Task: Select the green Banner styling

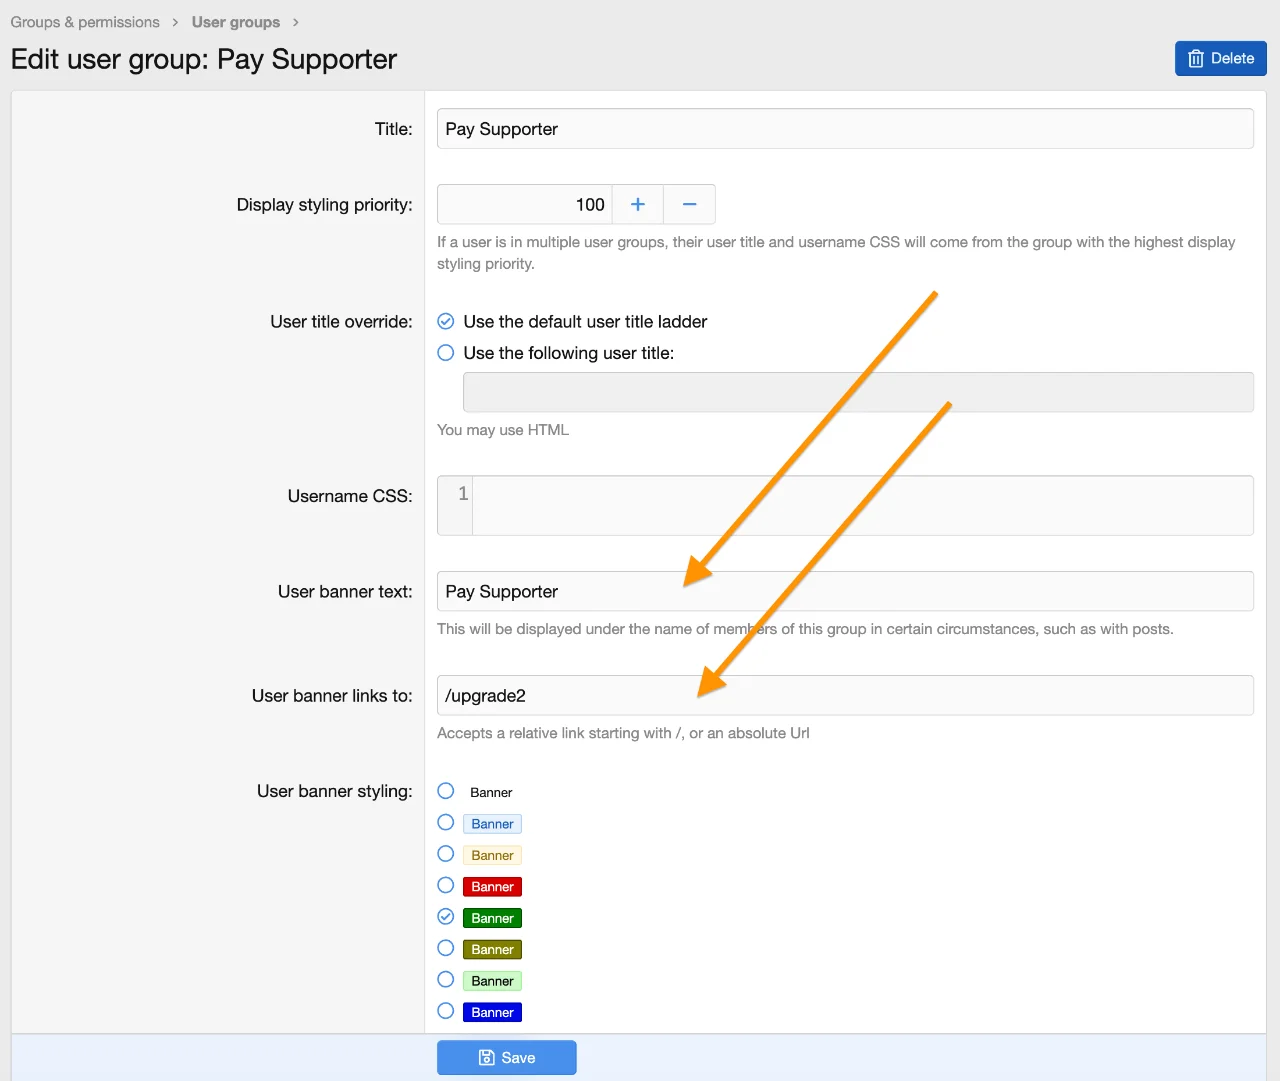Action: point(445,916)
